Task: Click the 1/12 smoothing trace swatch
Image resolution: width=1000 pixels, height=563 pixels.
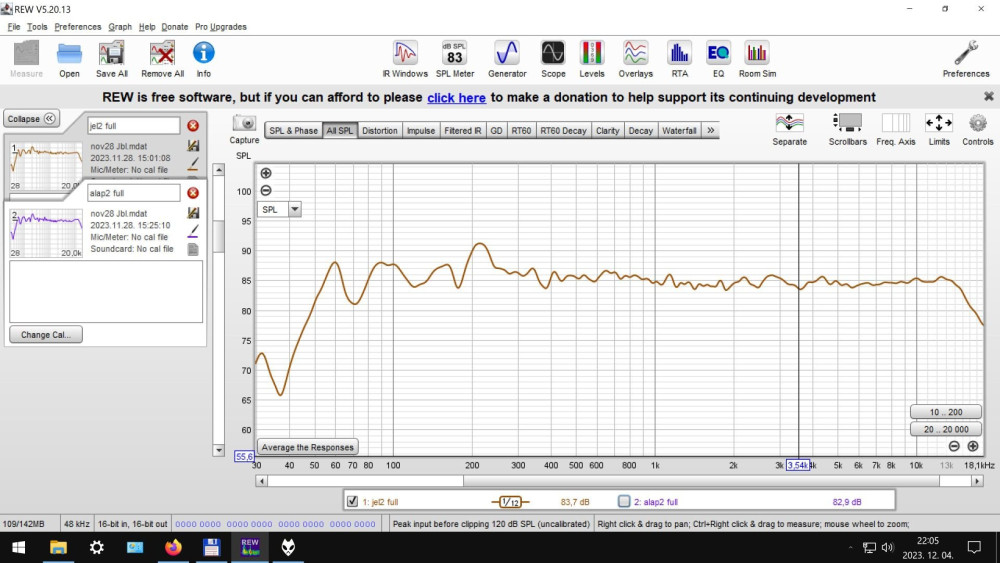Action: [x=510, y=501]
